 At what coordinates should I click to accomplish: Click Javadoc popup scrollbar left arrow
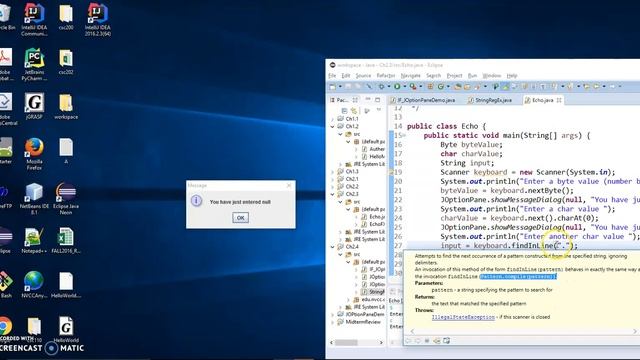click(x=412, y=331)
